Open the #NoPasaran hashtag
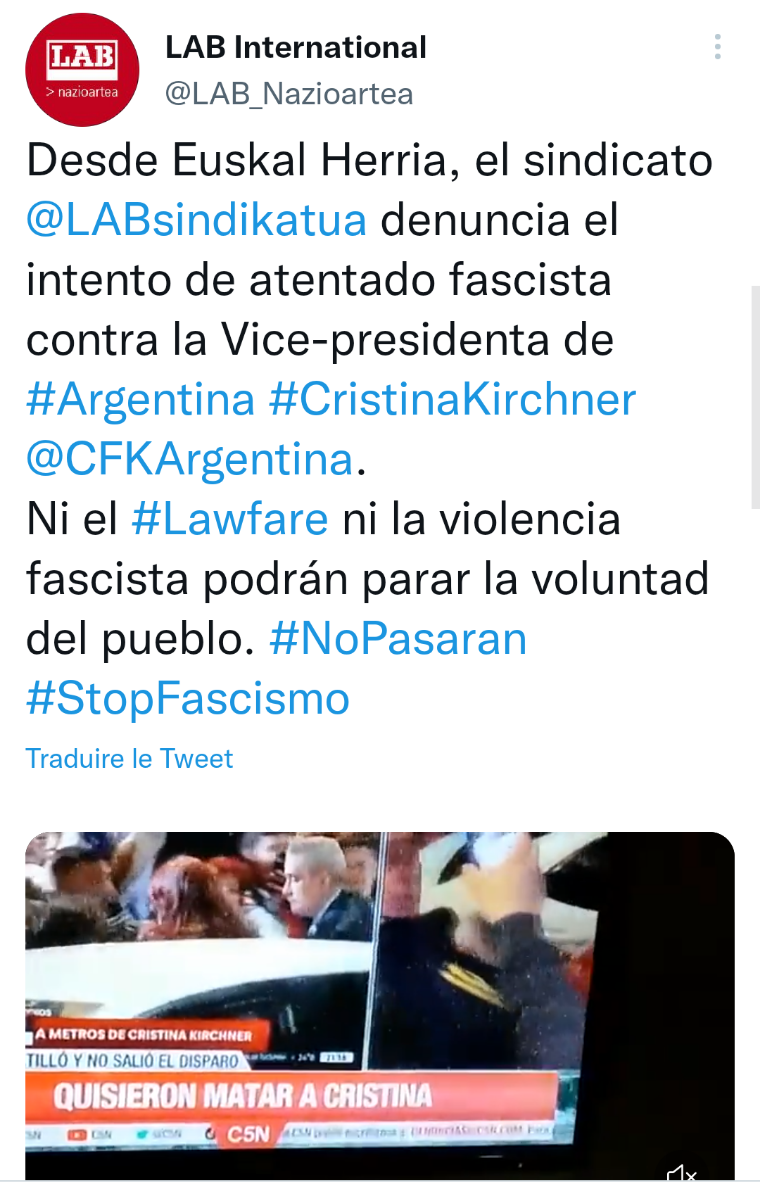760x1203 pixels. [x=398, y=639]
